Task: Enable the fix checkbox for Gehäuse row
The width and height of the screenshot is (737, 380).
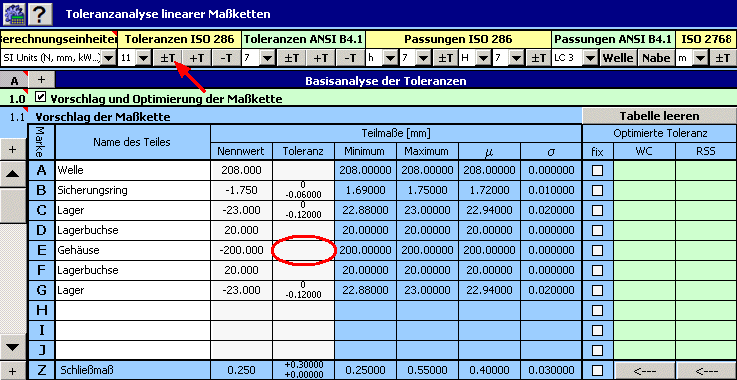Action: coord(597,250)
